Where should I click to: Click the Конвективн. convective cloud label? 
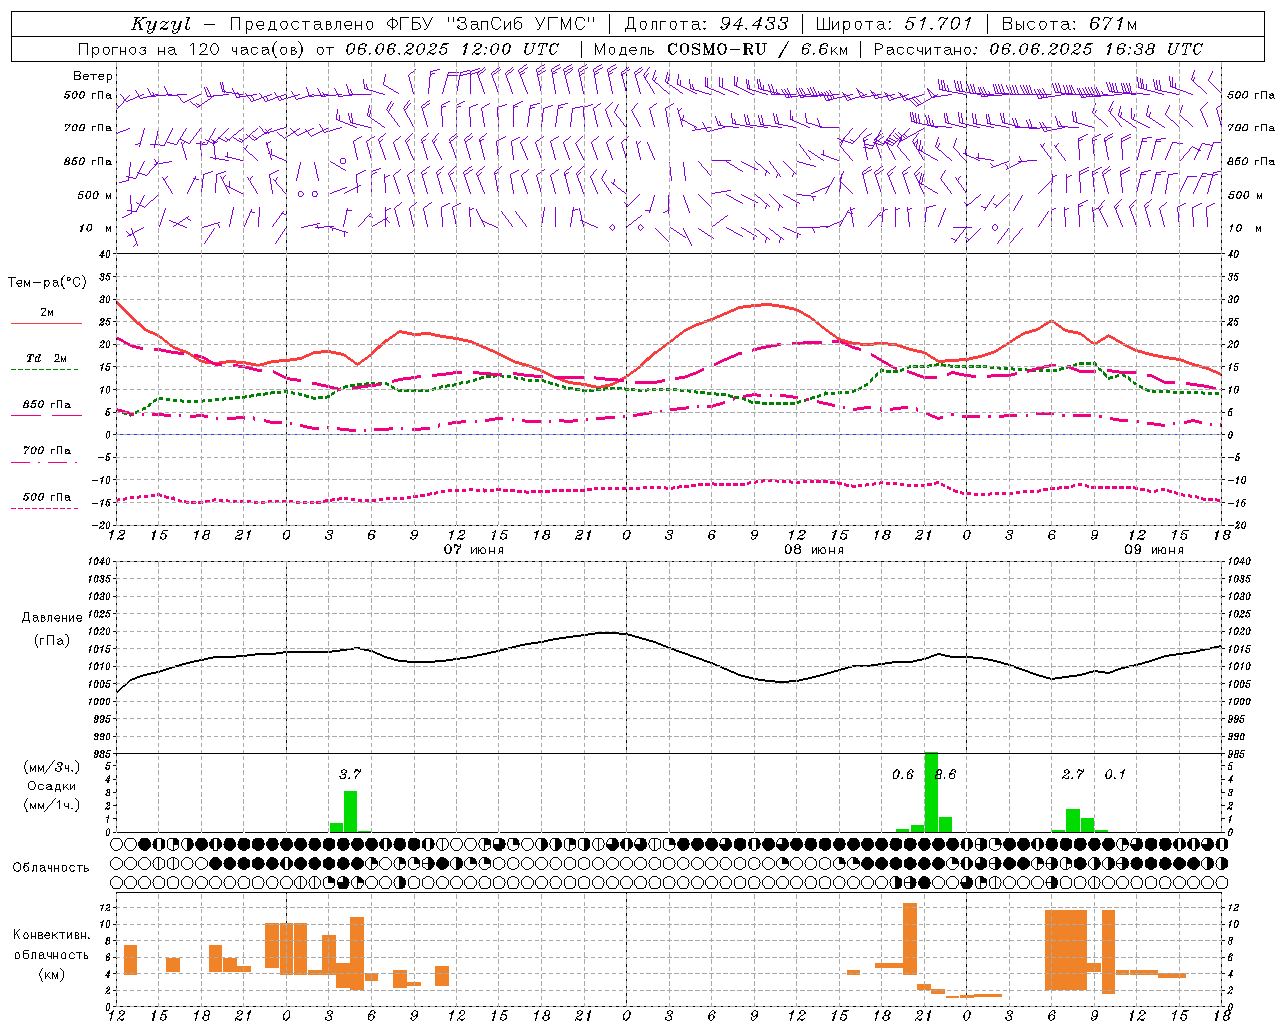click(x=51, y=935)
